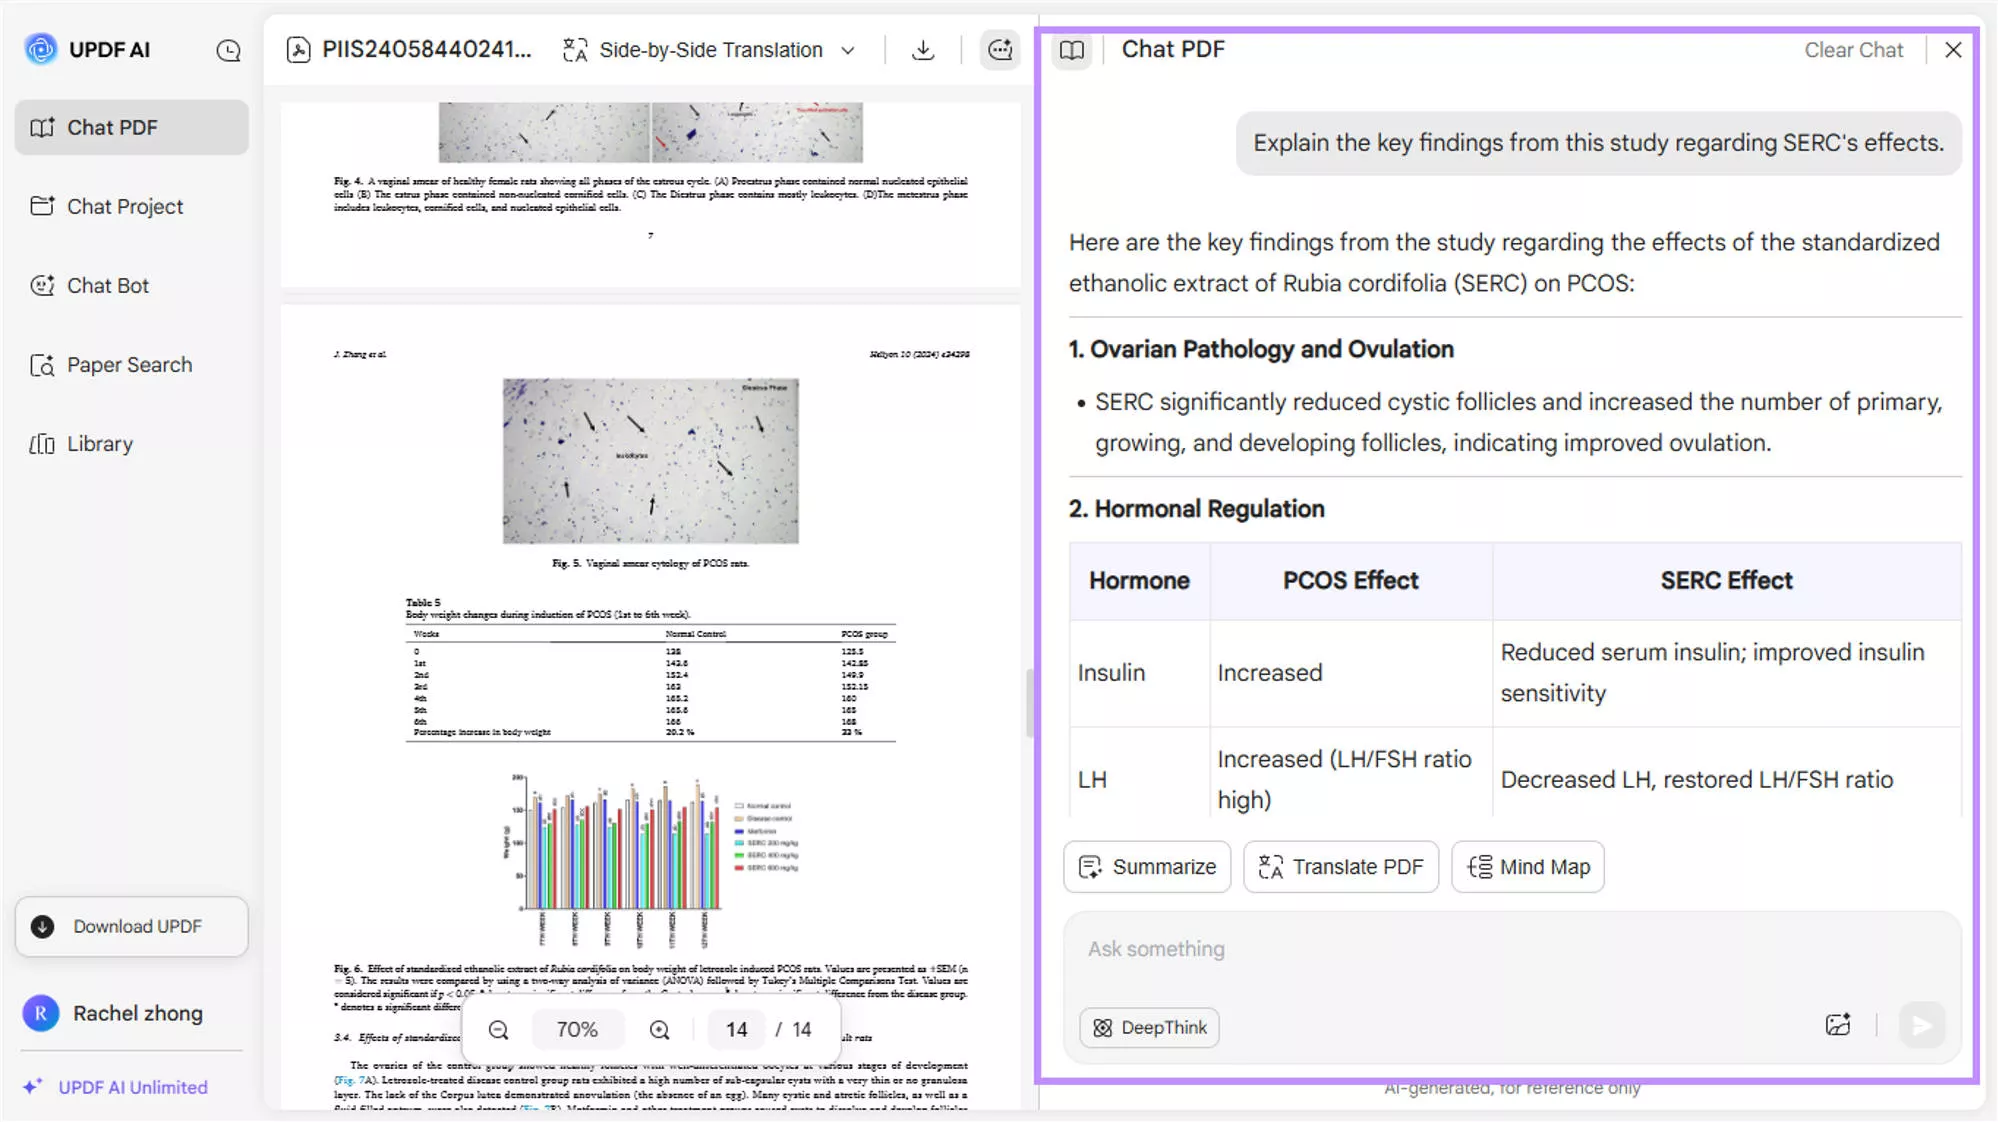Open the 70% zoom level selector

click(x=577, y=1030)
